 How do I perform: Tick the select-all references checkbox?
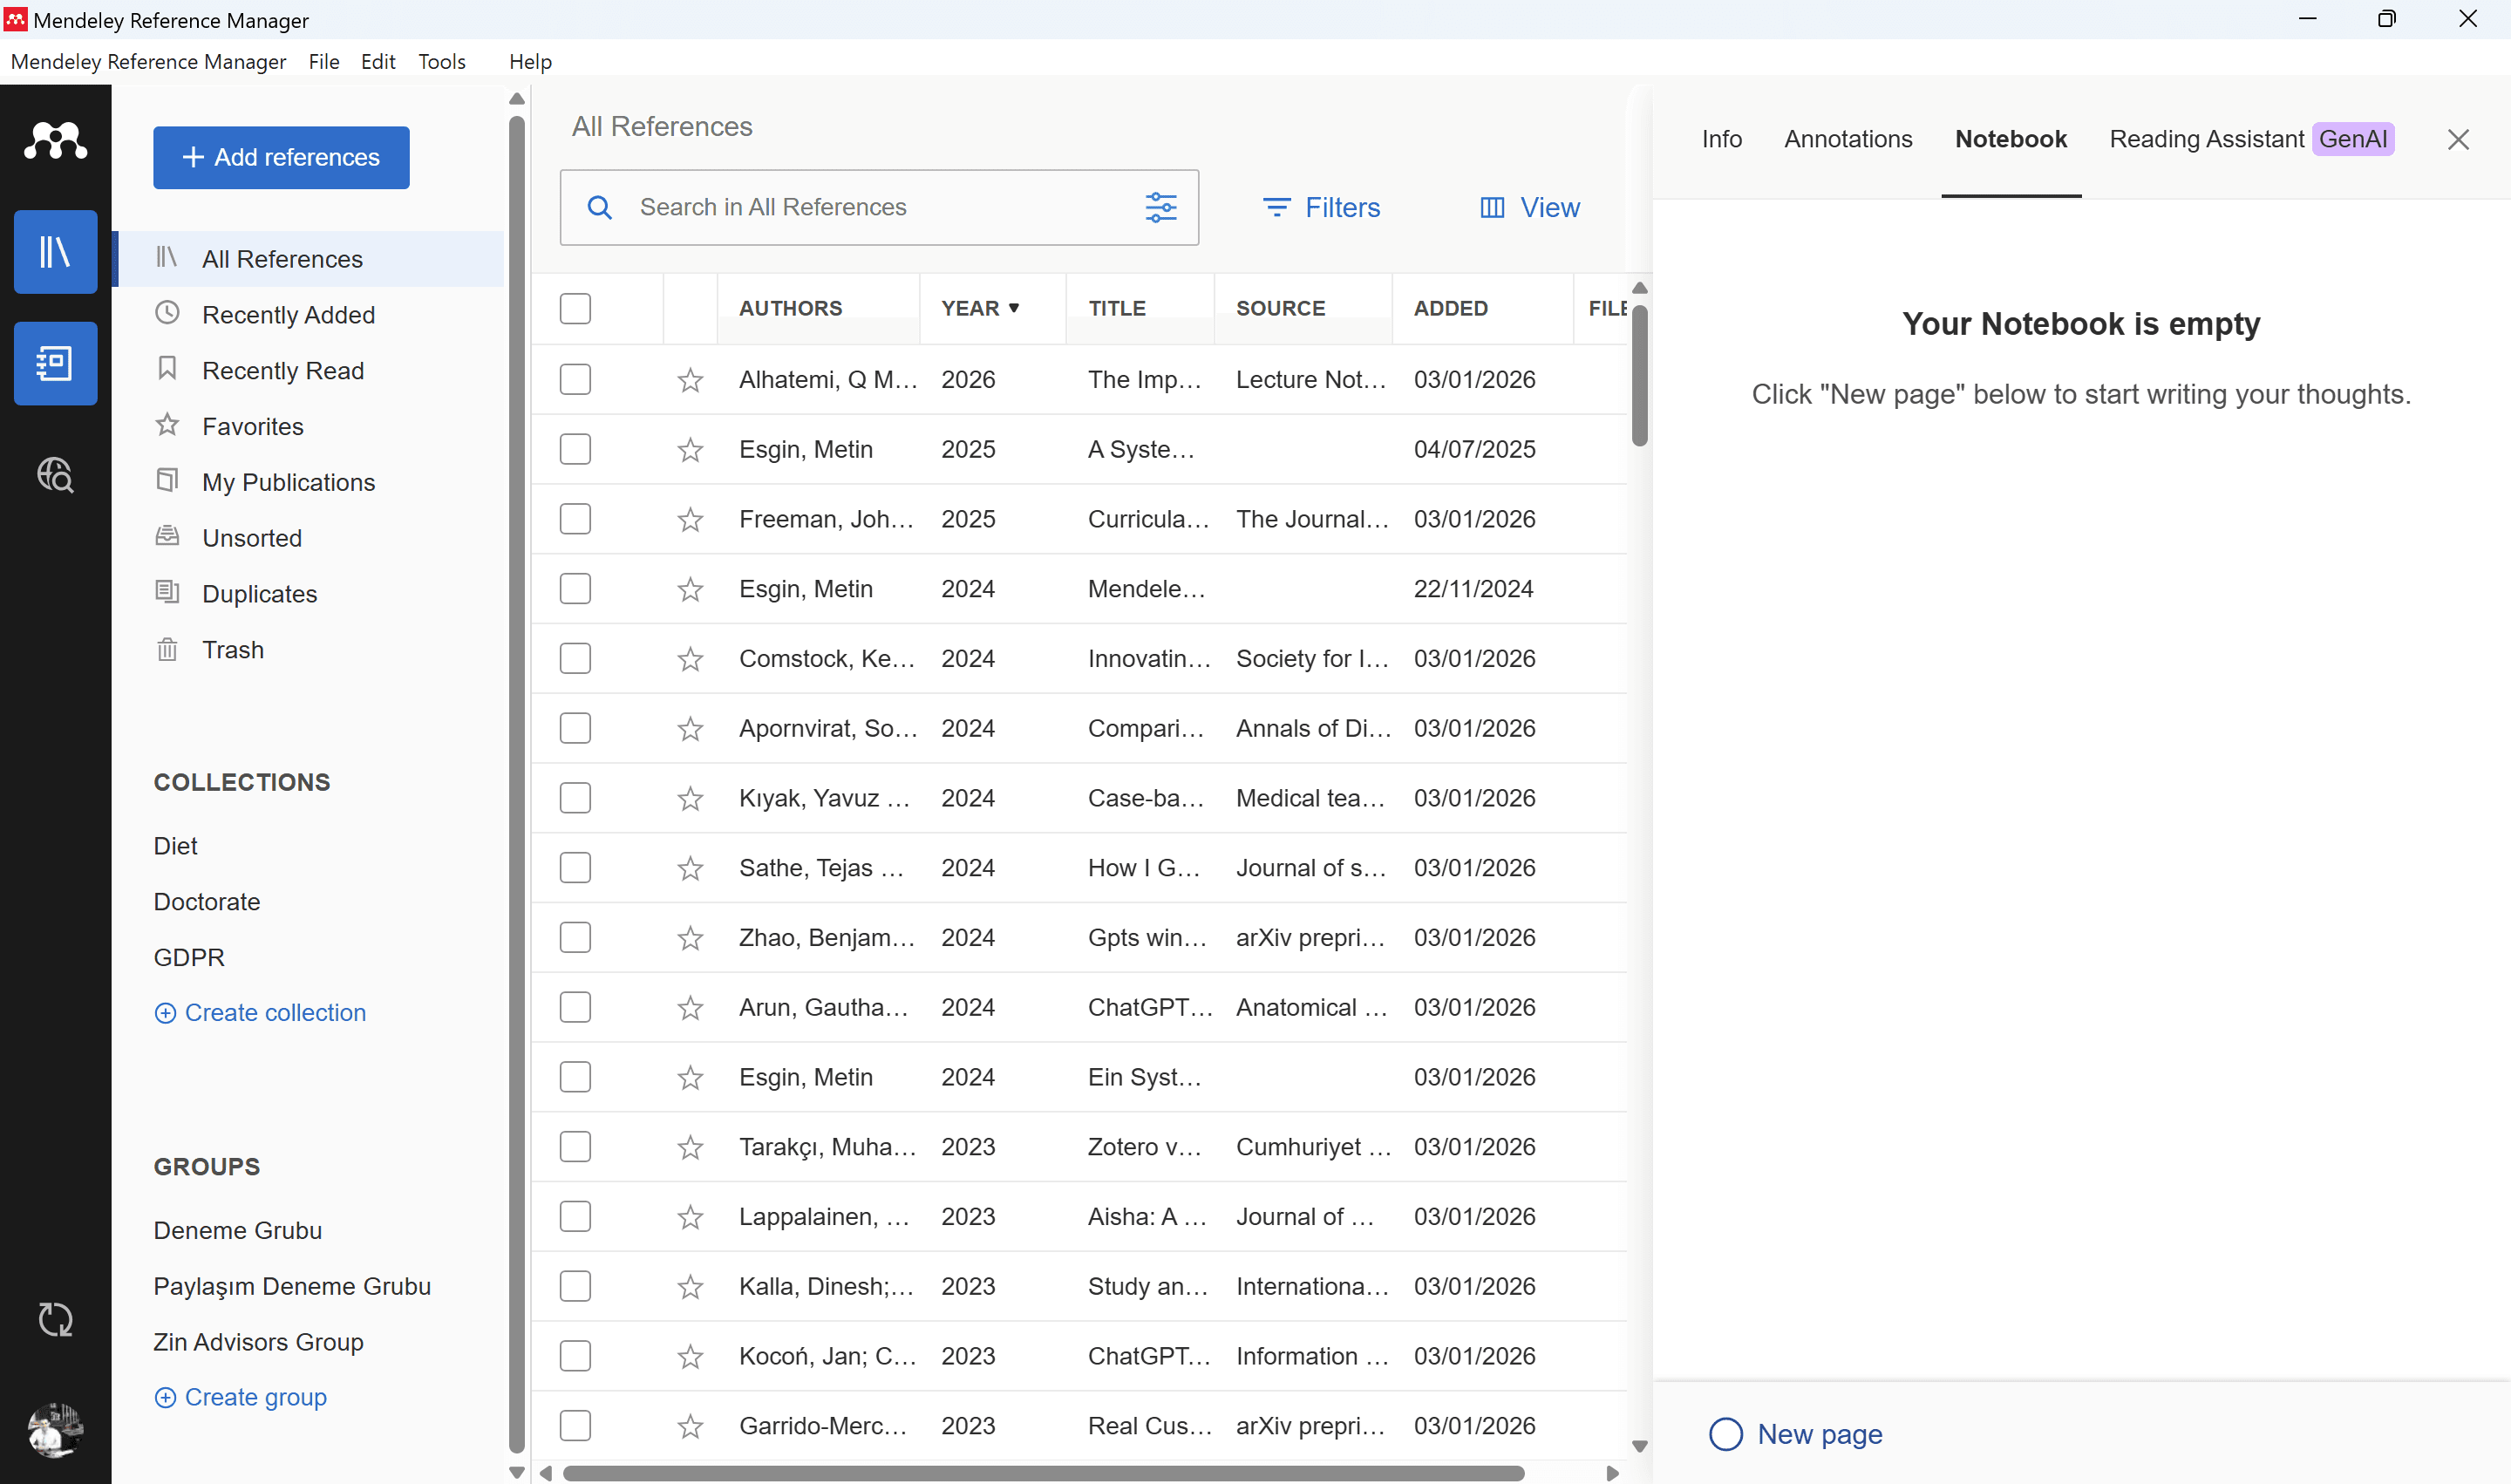click(575, 308)
